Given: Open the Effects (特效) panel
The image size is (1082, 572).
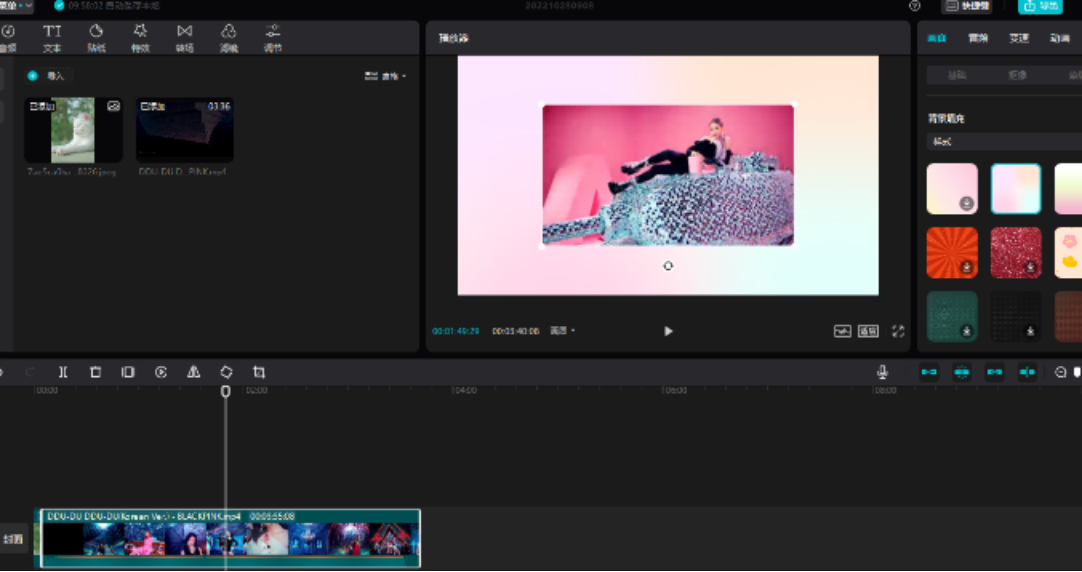Looking at the screenshot, I should coord(140,38).
